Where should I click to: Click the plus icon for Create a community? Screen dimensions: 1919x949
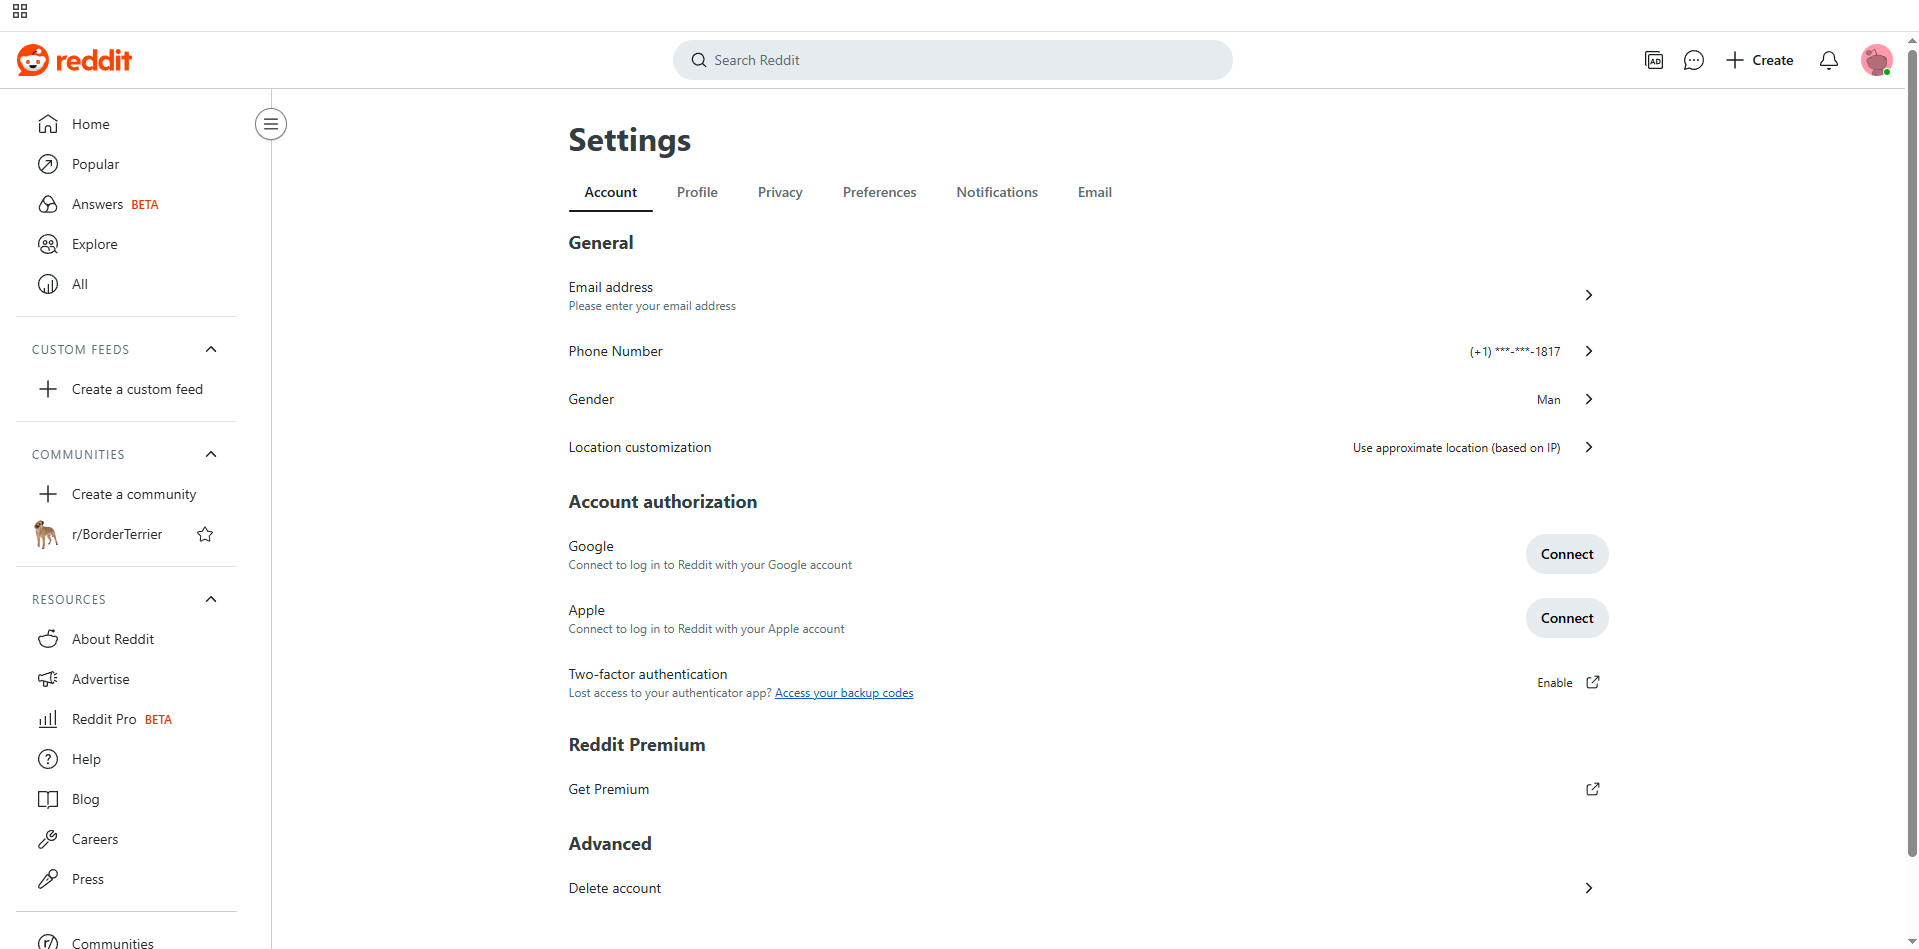[x=48, y=494]
